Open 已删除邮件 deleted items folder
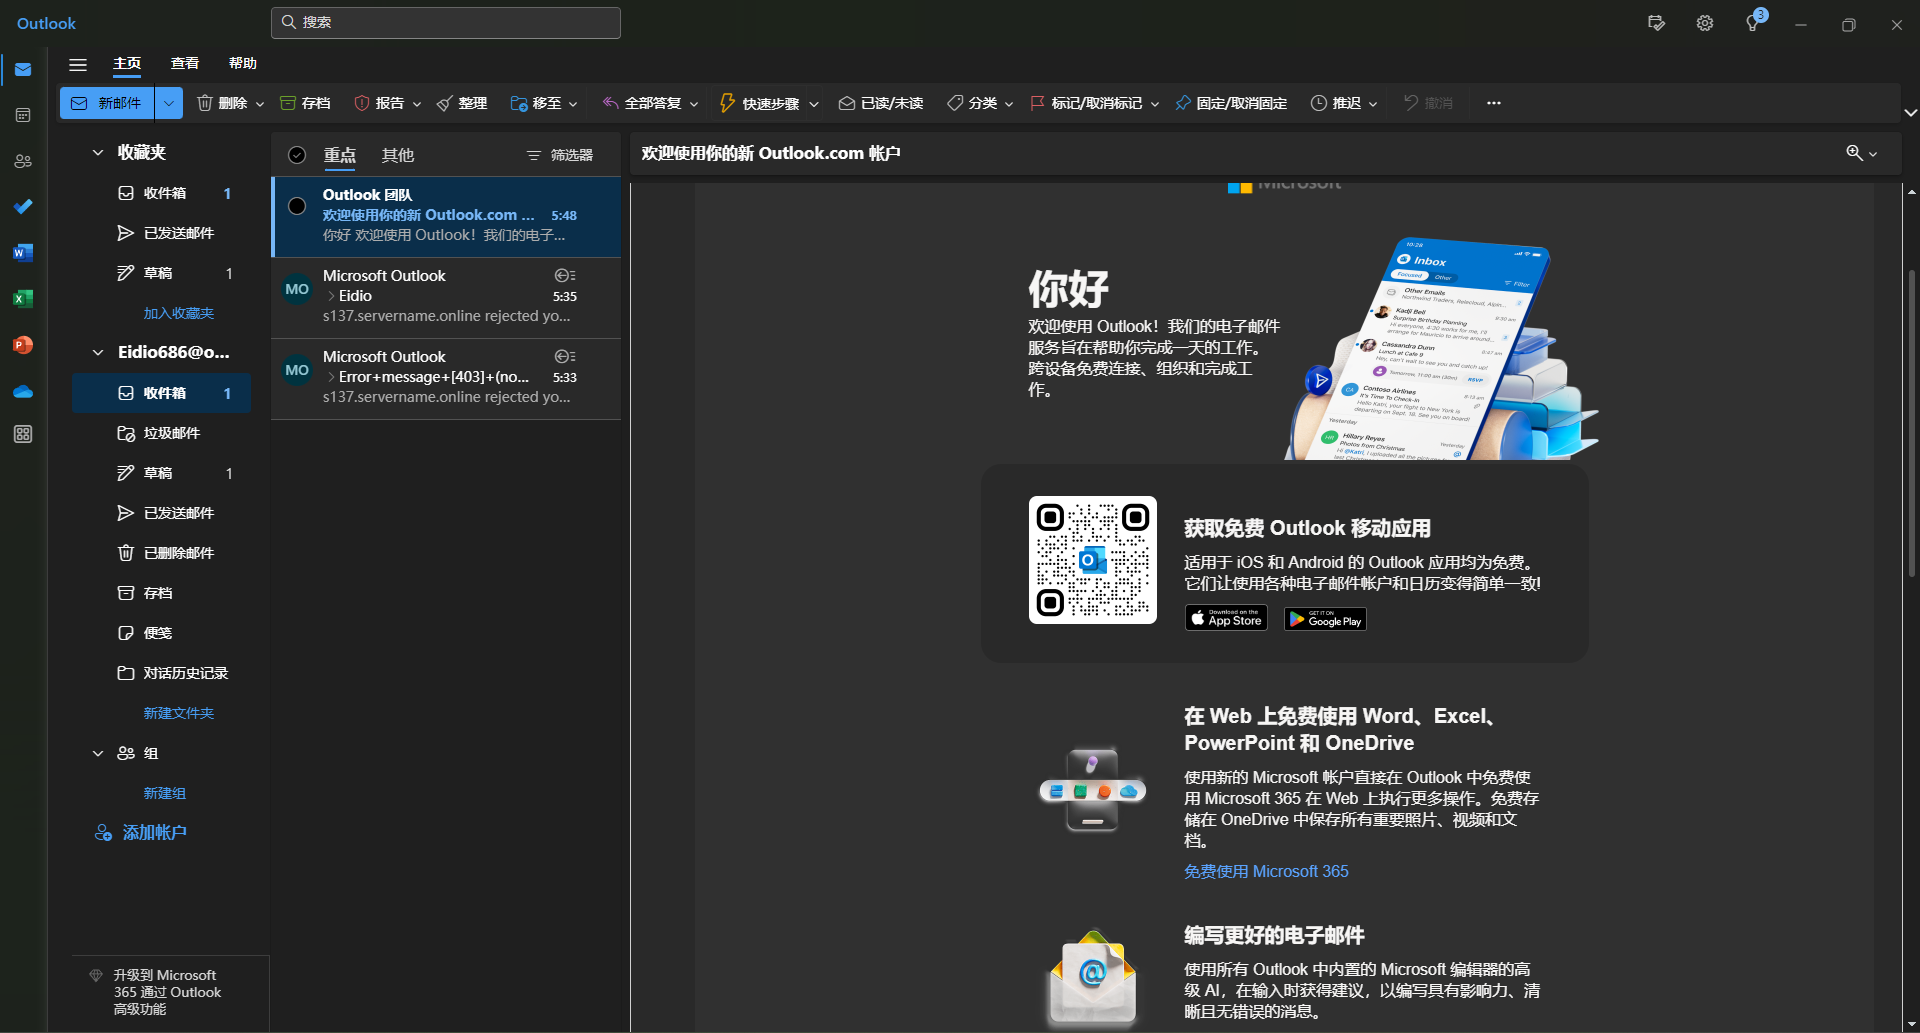1920x1033 pixels. [161, 553]
